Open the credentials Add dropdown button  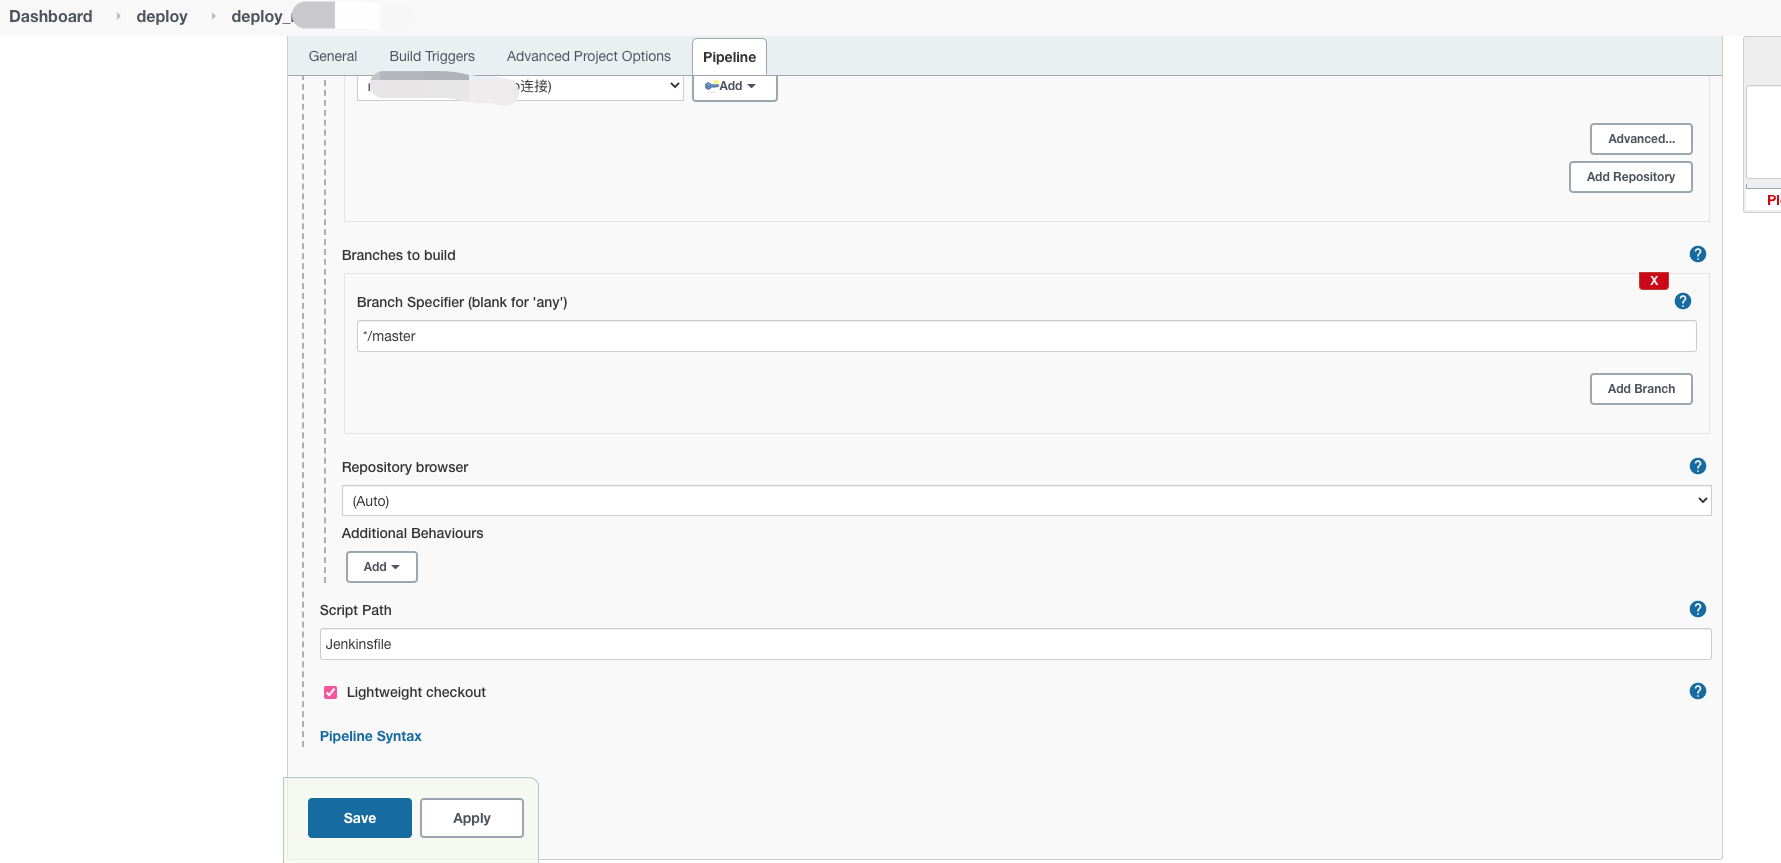[x=734, y=86]
